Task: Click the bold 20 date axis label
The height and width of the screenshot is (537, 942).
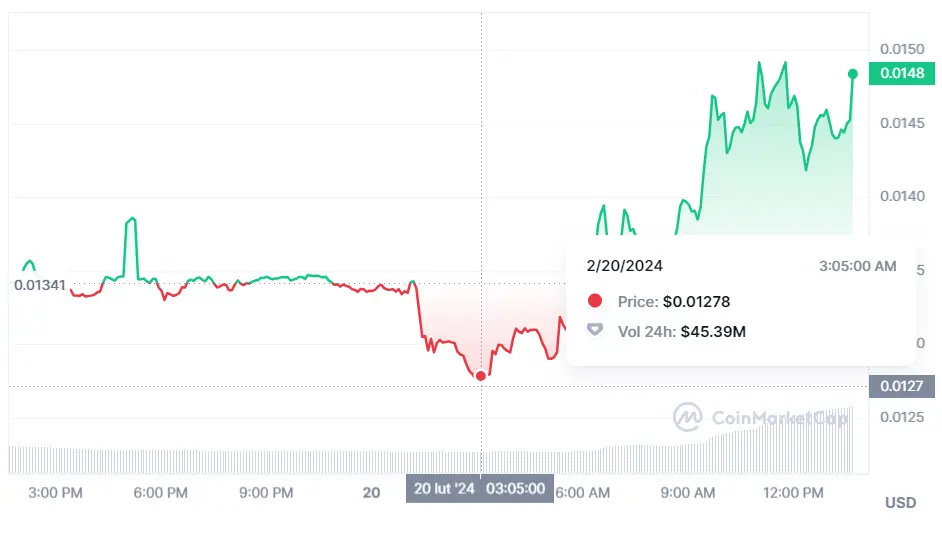Action: click(x=372, y=493)
